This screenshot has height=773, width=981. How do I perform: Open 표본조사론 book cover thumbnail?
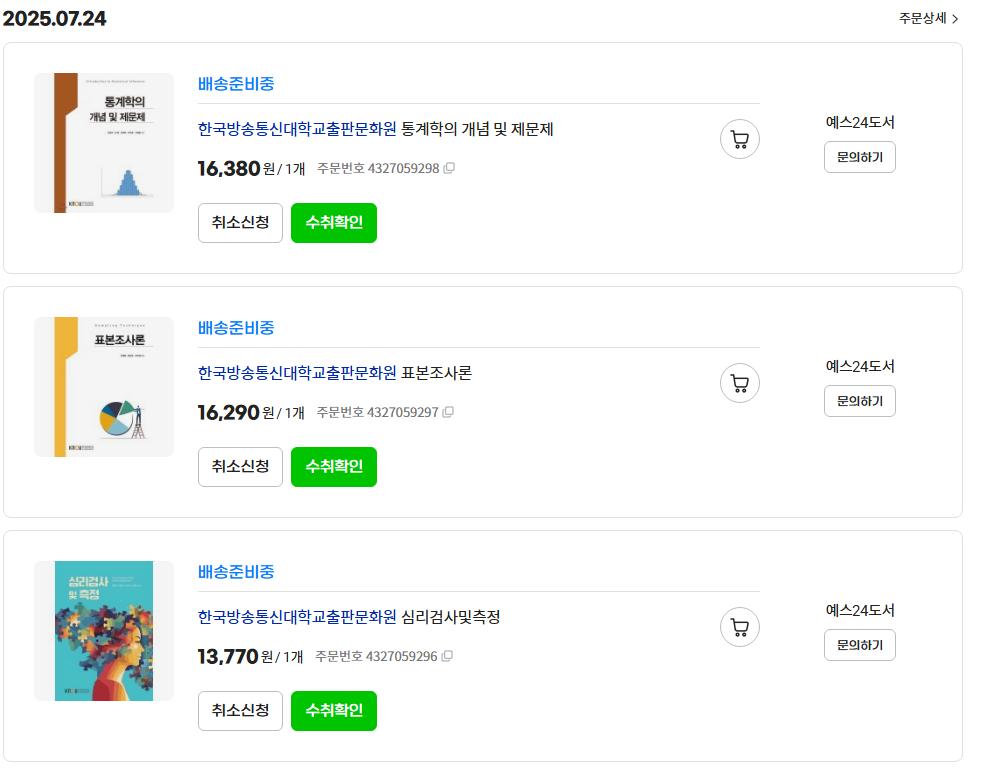[x=104, y=386]
